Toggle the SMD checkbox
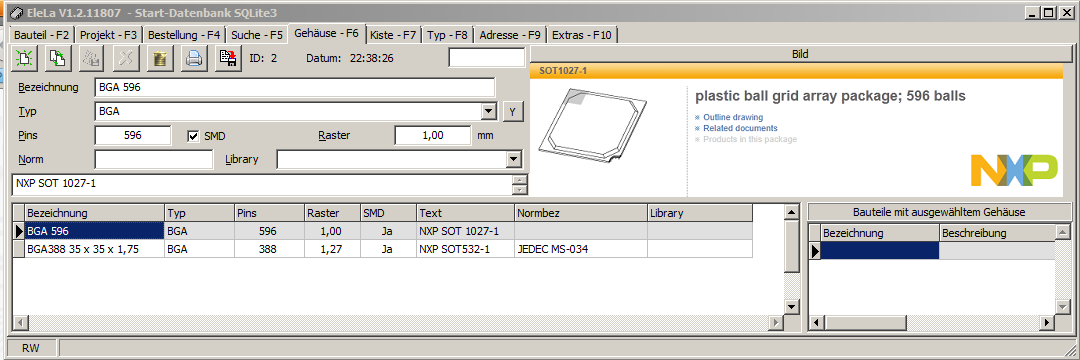The image size is (1080, 360). coord(194,136)
